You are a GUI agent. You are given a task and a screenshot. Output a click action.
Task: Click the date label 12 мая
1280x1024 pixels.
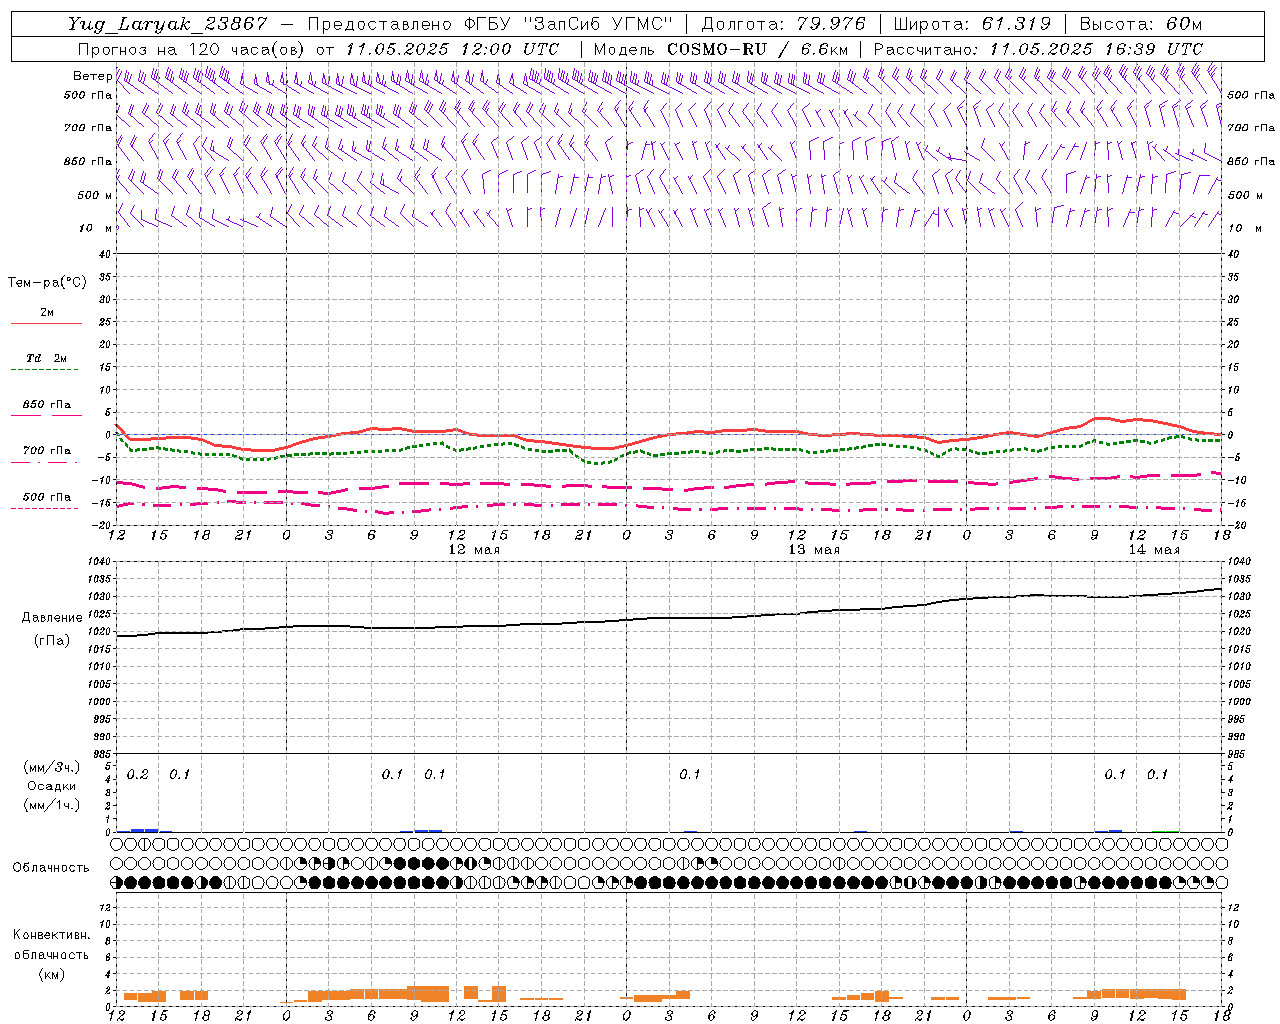[473, 550]
